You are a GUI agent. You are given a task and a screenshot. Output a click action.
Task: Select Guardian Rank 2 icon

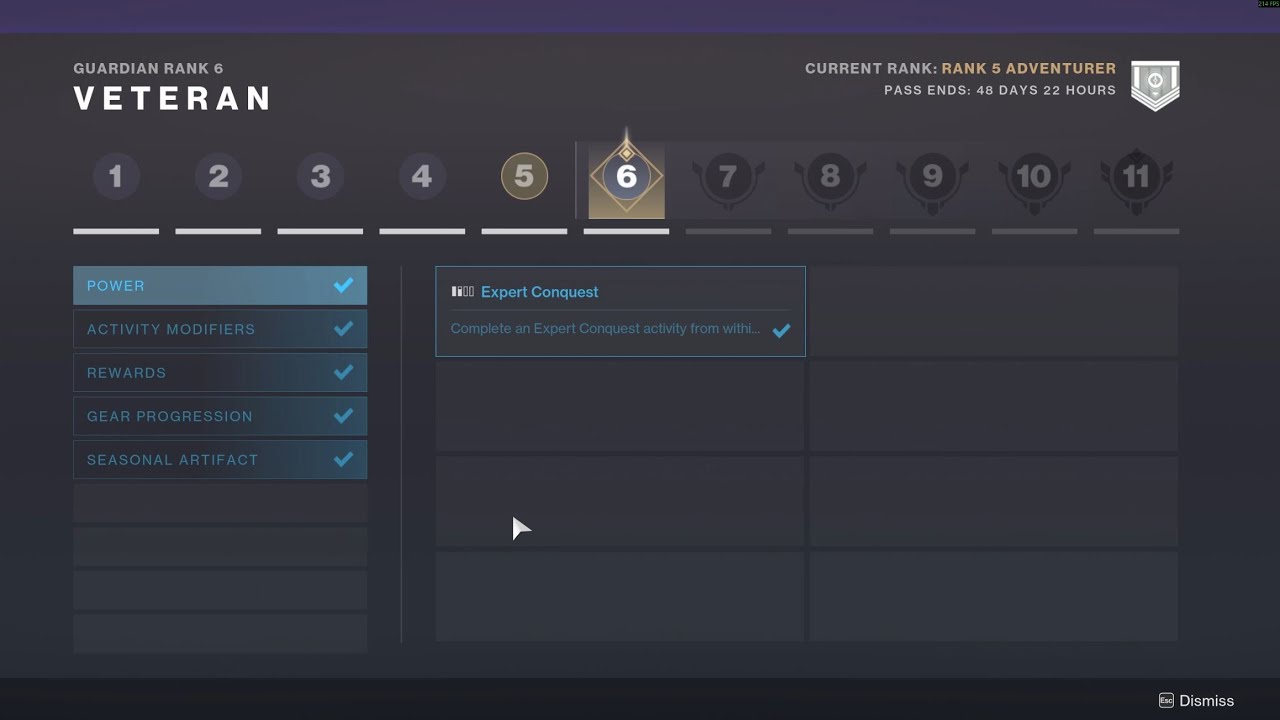[218, 177]
